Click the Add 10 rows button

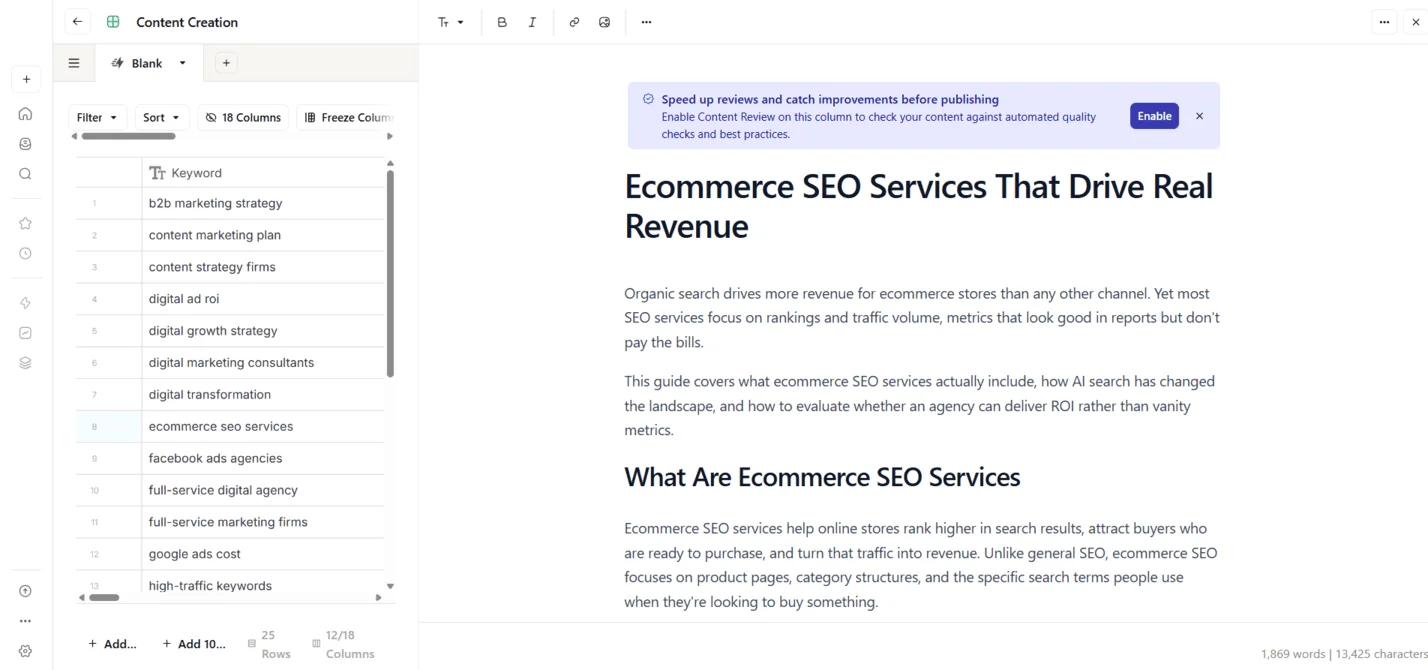click(x=194, y=644)
